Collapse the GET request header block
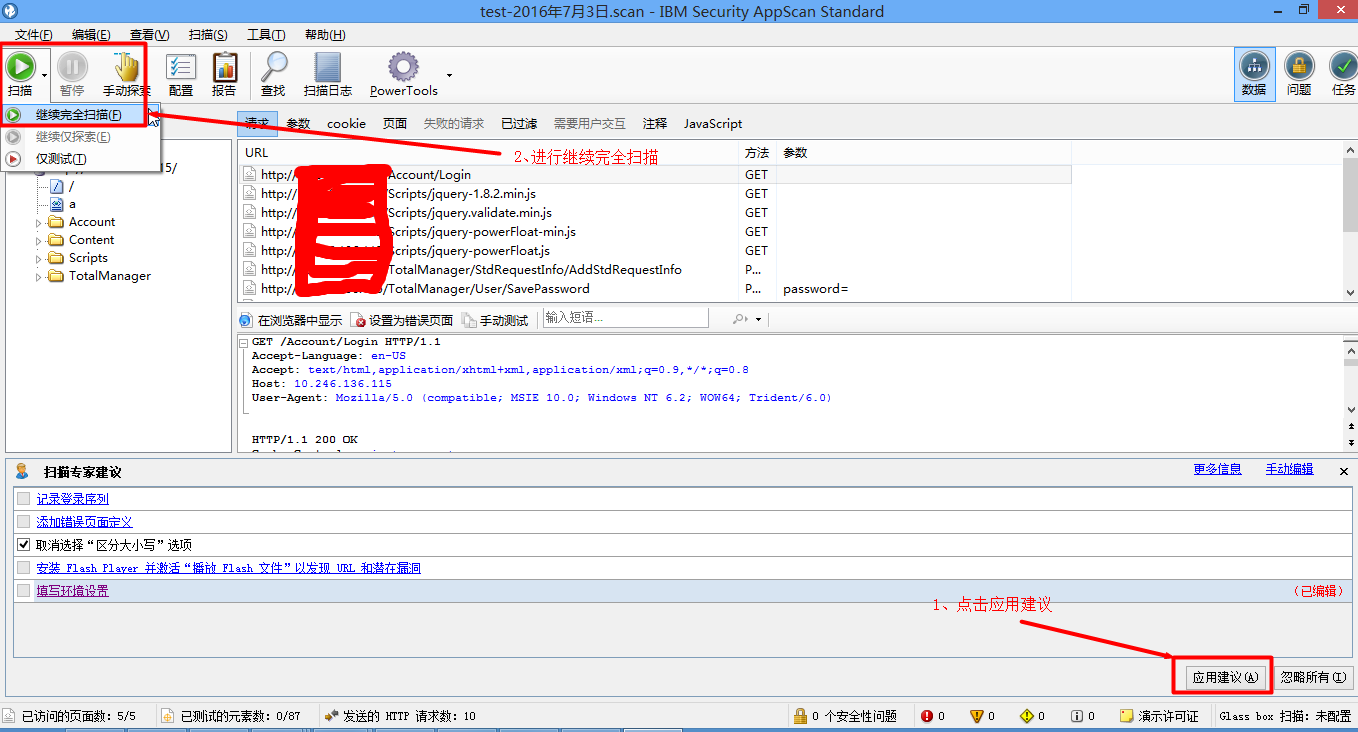Viewport: 1358px width, 732px height. [243, 342]
